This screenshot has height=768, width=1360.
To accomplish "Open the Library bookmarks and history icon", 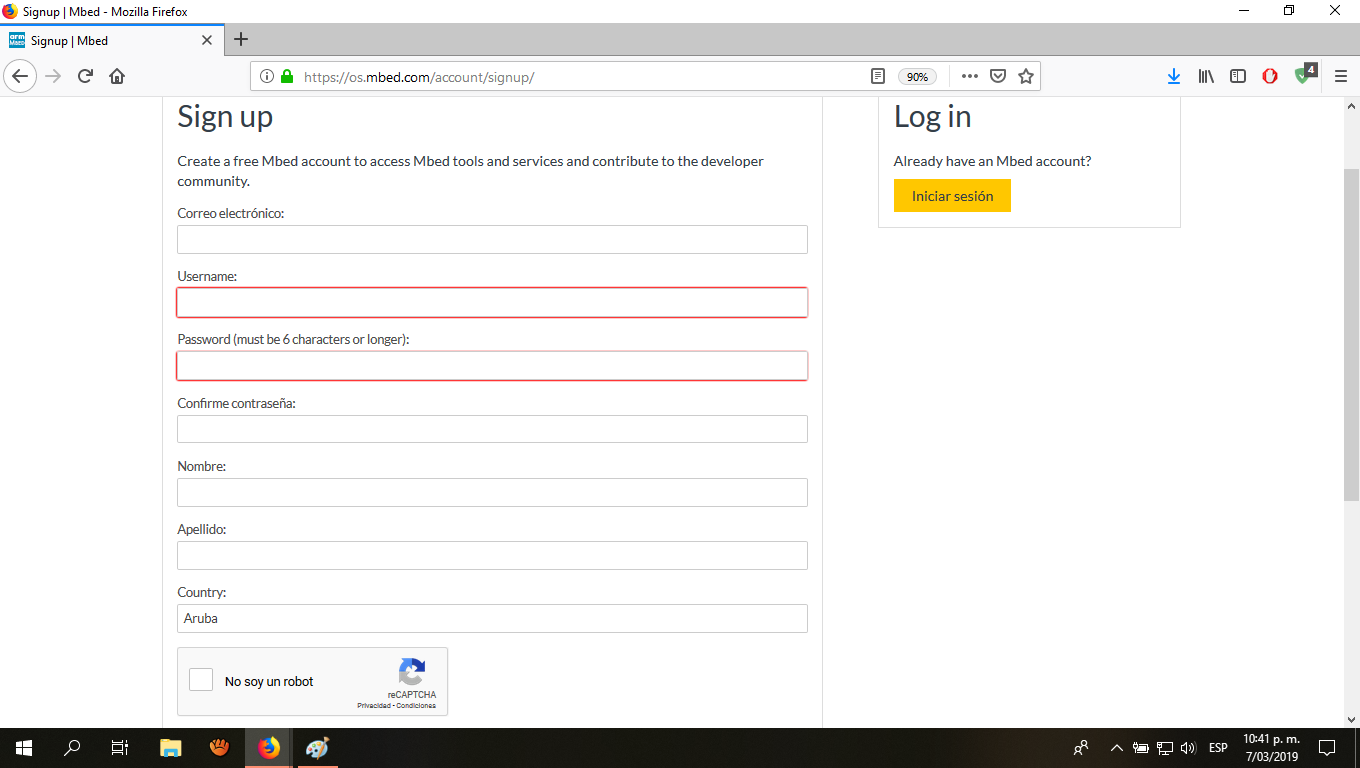I will pyautogui.click(x=1206, y=76).
